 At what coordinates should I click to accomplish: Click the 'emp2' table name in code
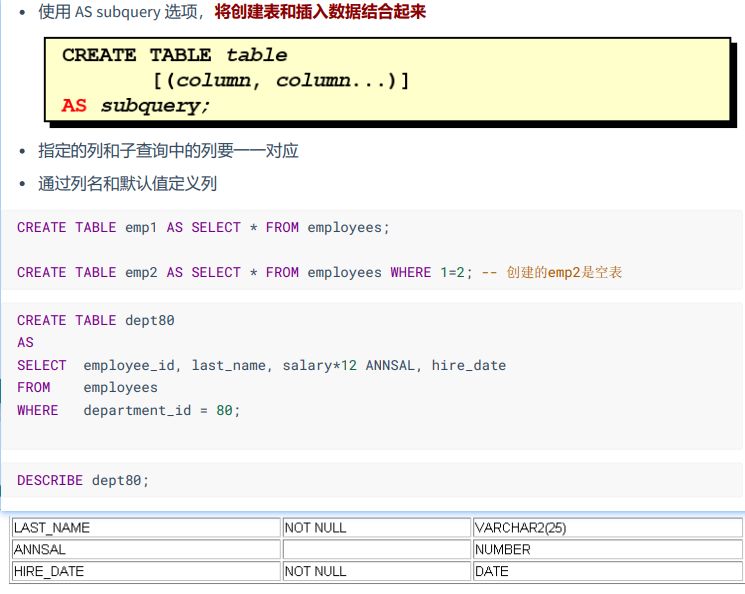(x=141, y=272)
